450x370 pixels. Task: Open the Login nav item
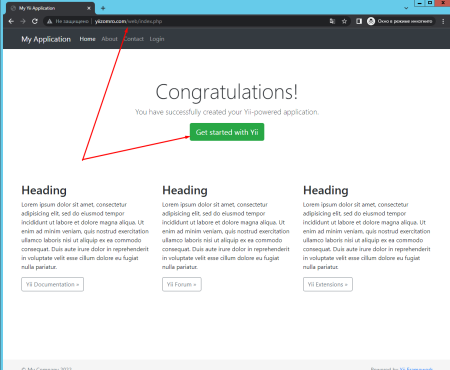157,39
